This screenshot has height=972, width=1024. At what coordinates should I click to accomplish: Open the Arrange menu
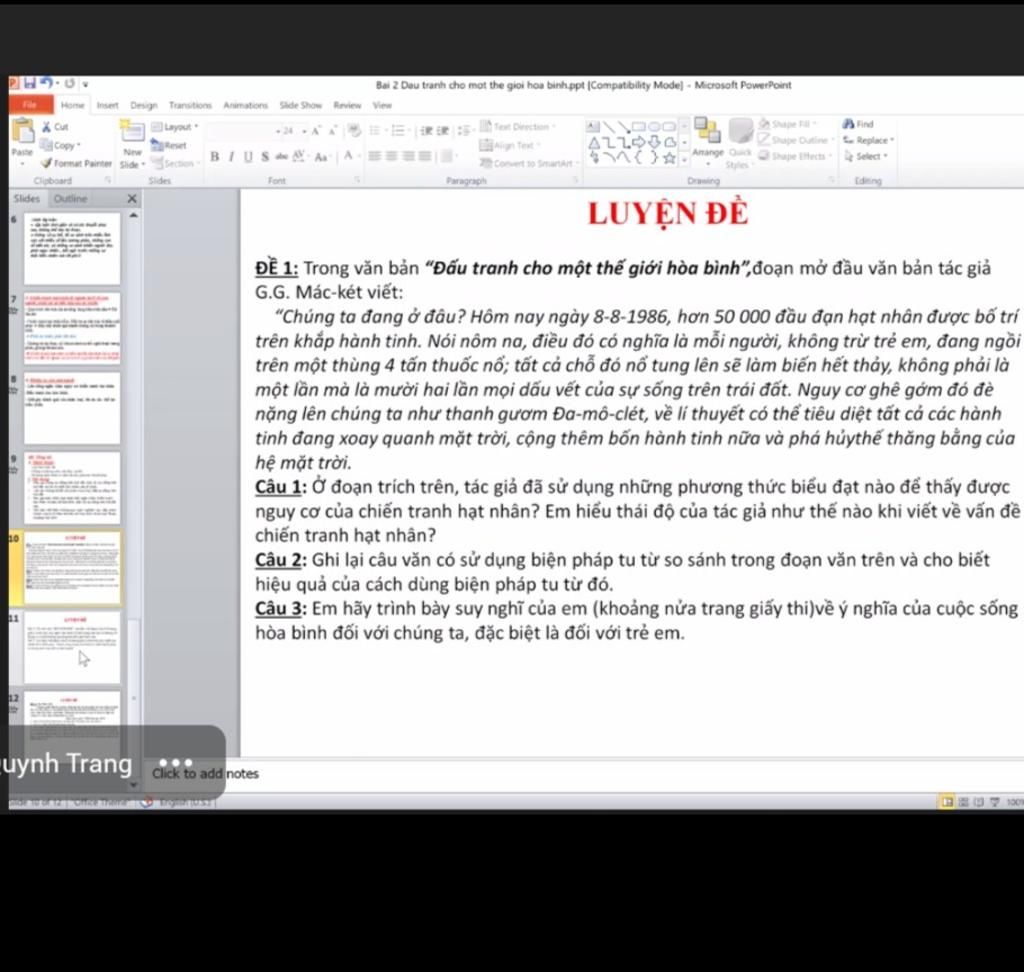707,140
